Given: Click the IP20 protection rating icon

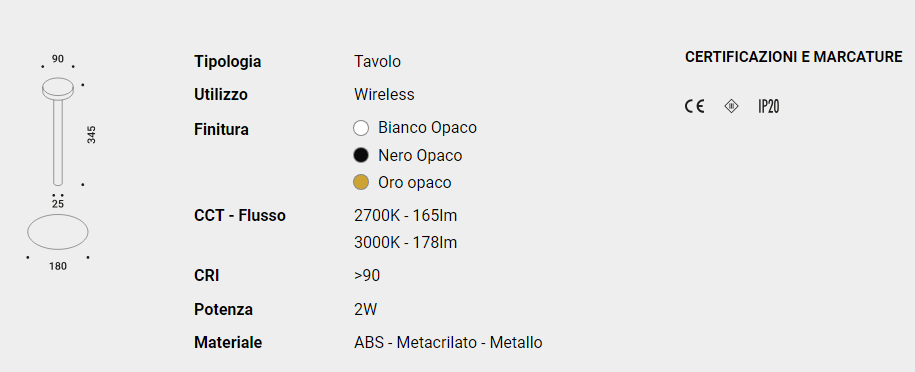Looking at the screenshot, I should (x=769, y=106).
